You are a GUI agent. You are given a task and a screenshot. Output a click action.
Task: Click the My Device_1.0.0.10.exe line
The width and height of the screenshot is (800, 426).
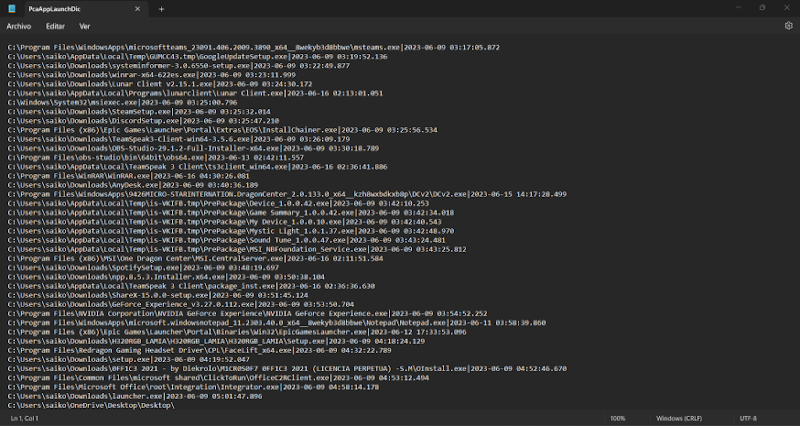(x=224, y=222)
